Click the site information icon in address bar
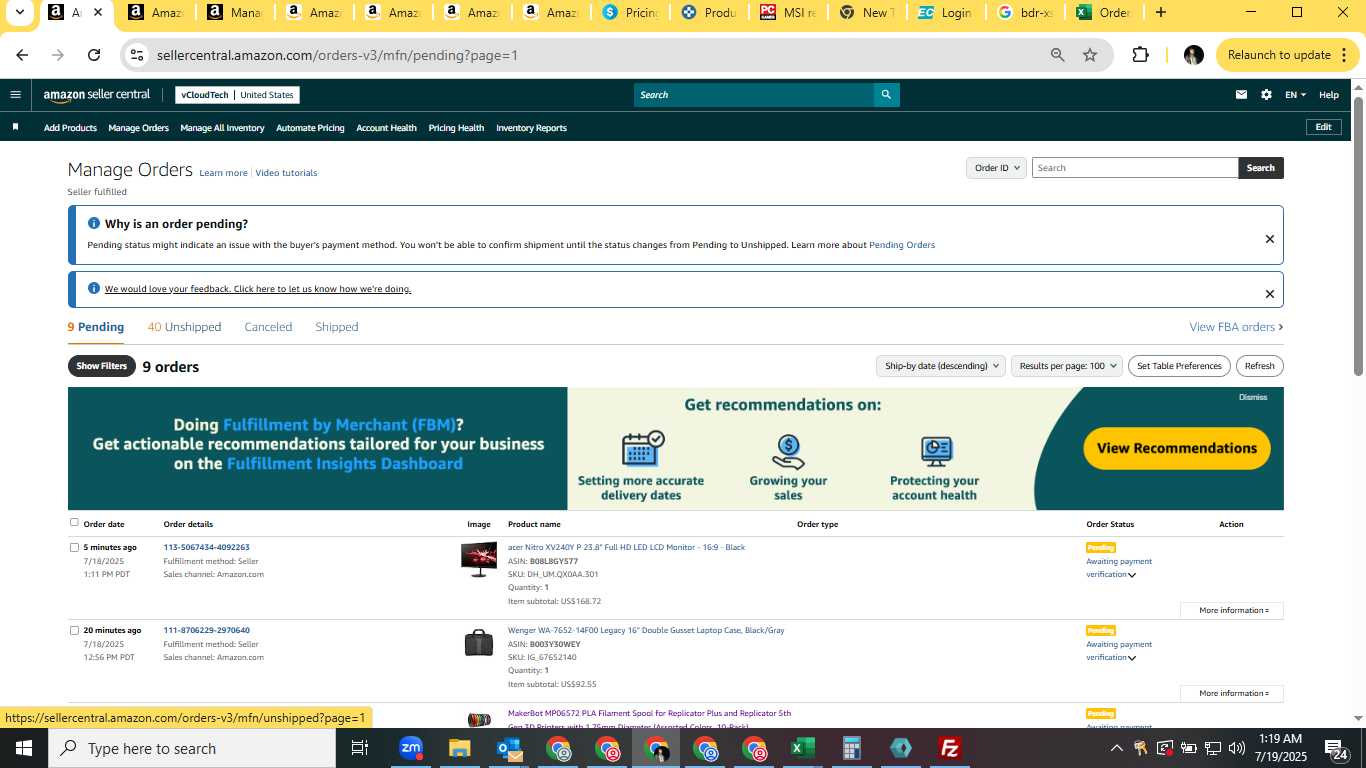Screen dimensions: 1366x768 [x=137, y=55]
